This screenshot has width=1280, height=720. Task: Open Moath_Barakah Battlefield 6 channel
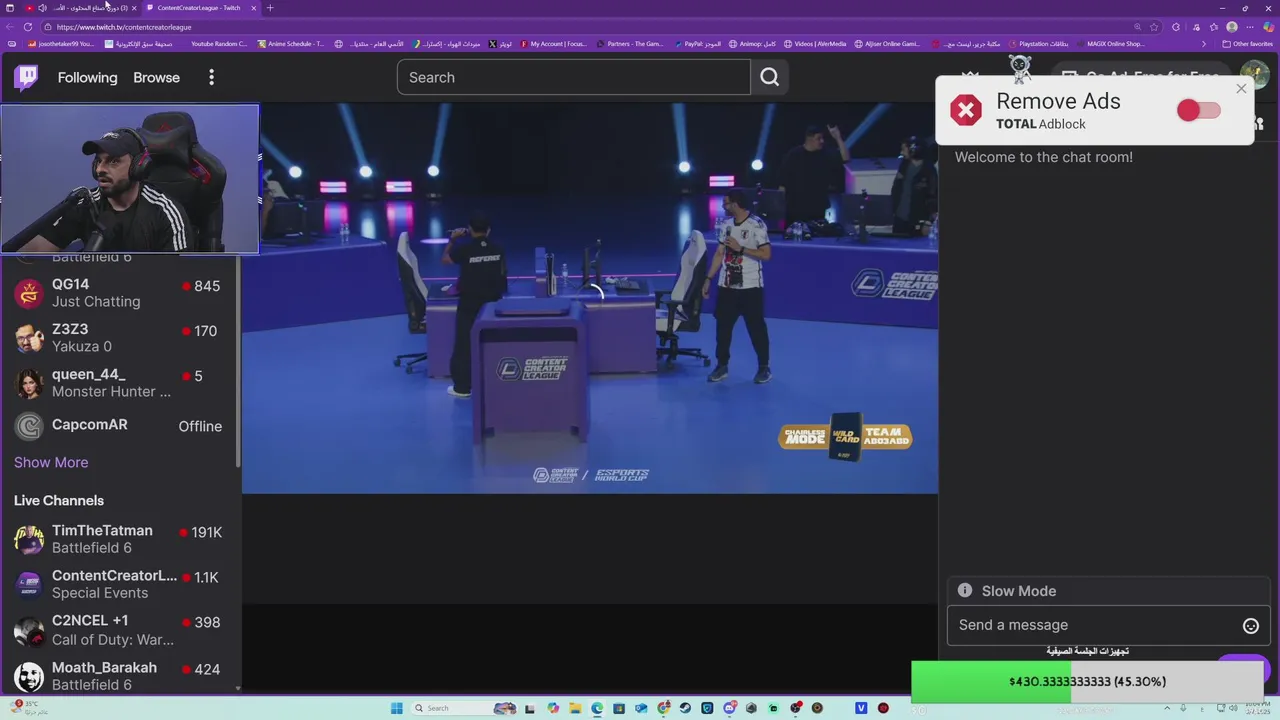pos(120,676)
